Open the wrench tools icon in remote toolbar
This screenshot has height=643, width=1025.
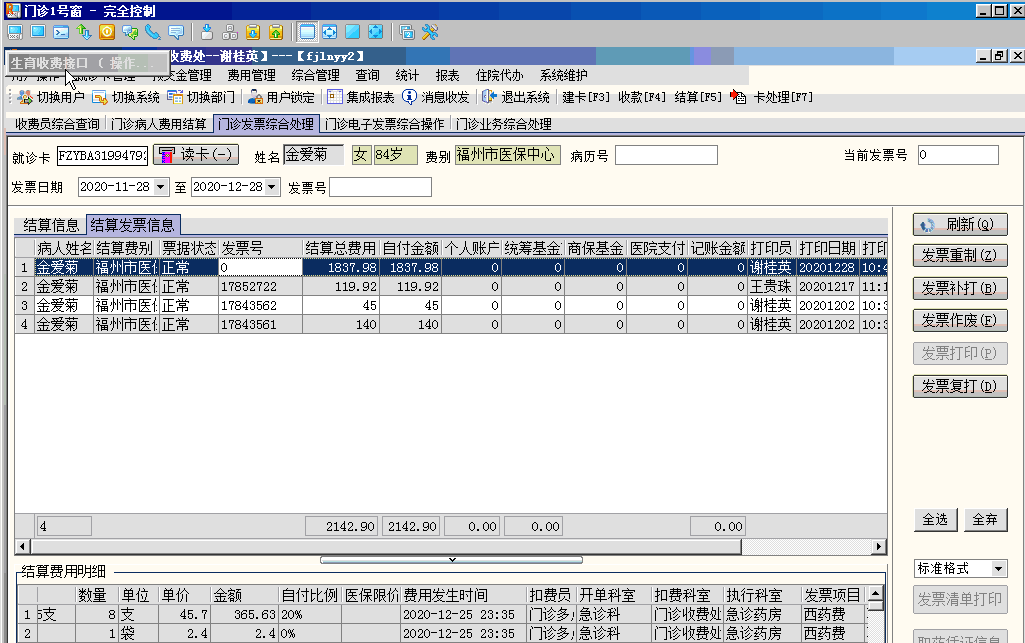pos(430,32)
